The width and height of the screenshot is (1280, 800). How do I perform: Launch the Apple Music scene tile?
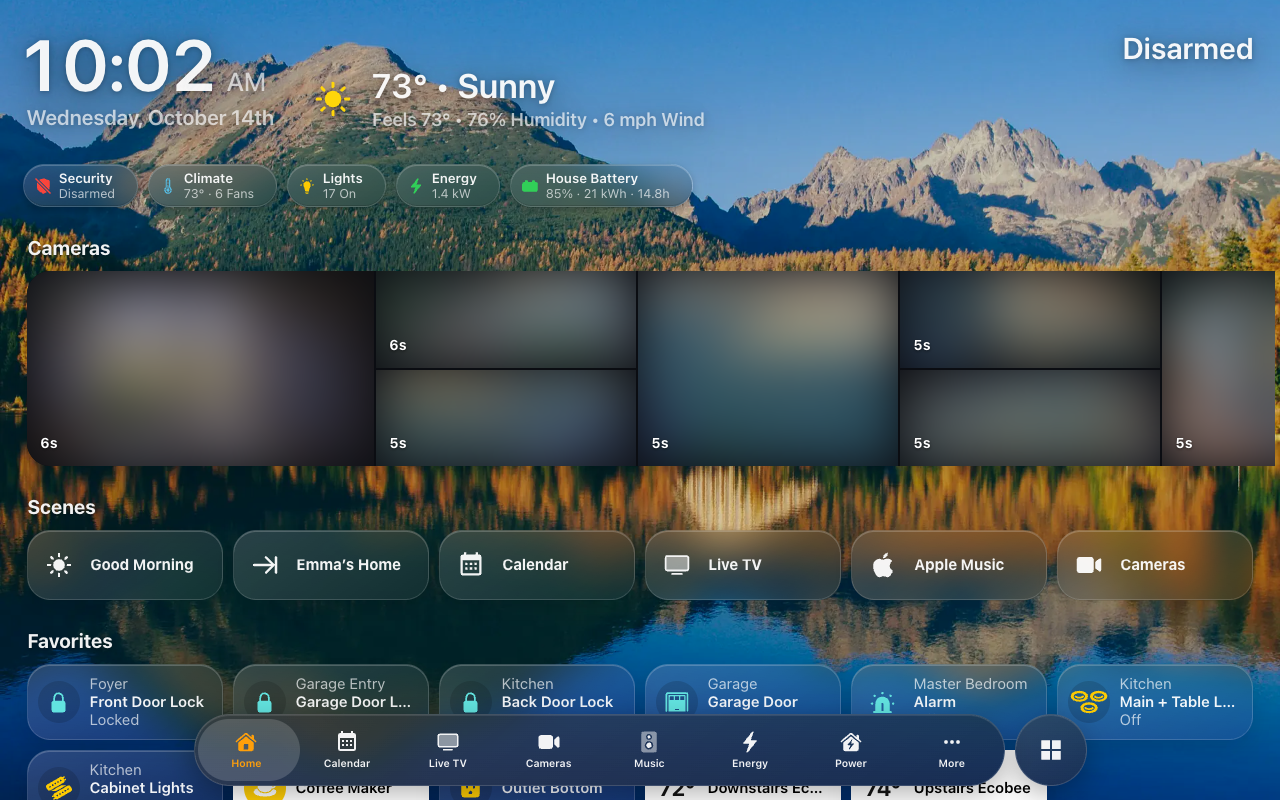click(949, 565)
